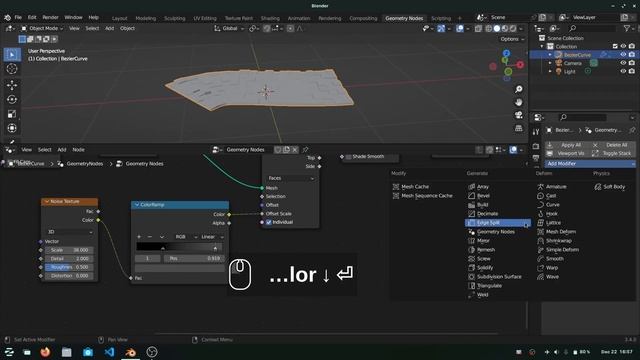Open the RGB color mode dropdown on ColorRamp
Image resolution: width=640 pixels, height=360 pixels.
point(186,237)
